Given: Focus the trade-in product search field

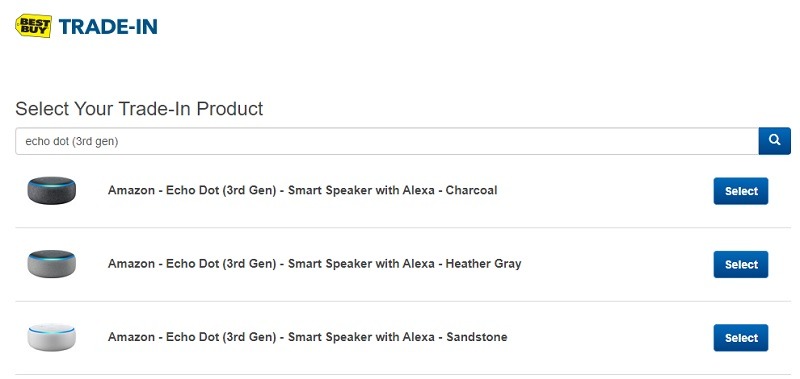Looking at the screenshot, I should click(x=387, y=141).
